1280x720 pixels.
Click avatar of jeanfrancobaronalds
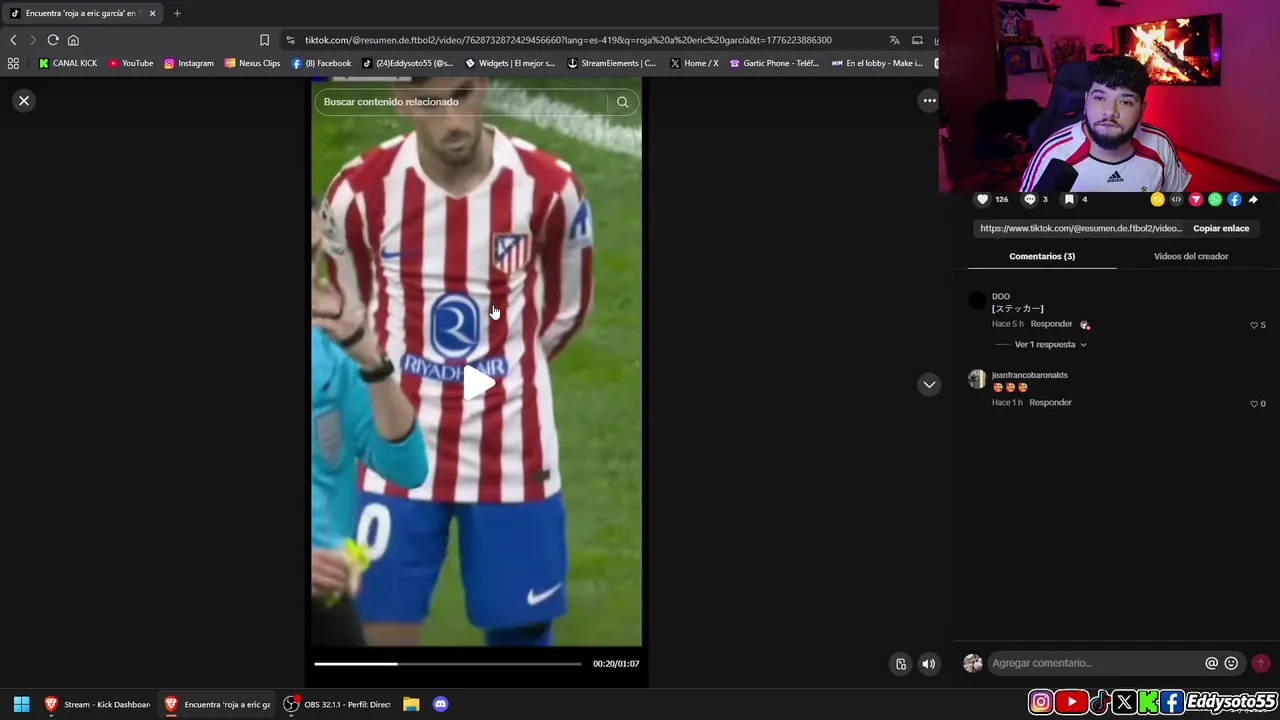click(x=977, y=379)
